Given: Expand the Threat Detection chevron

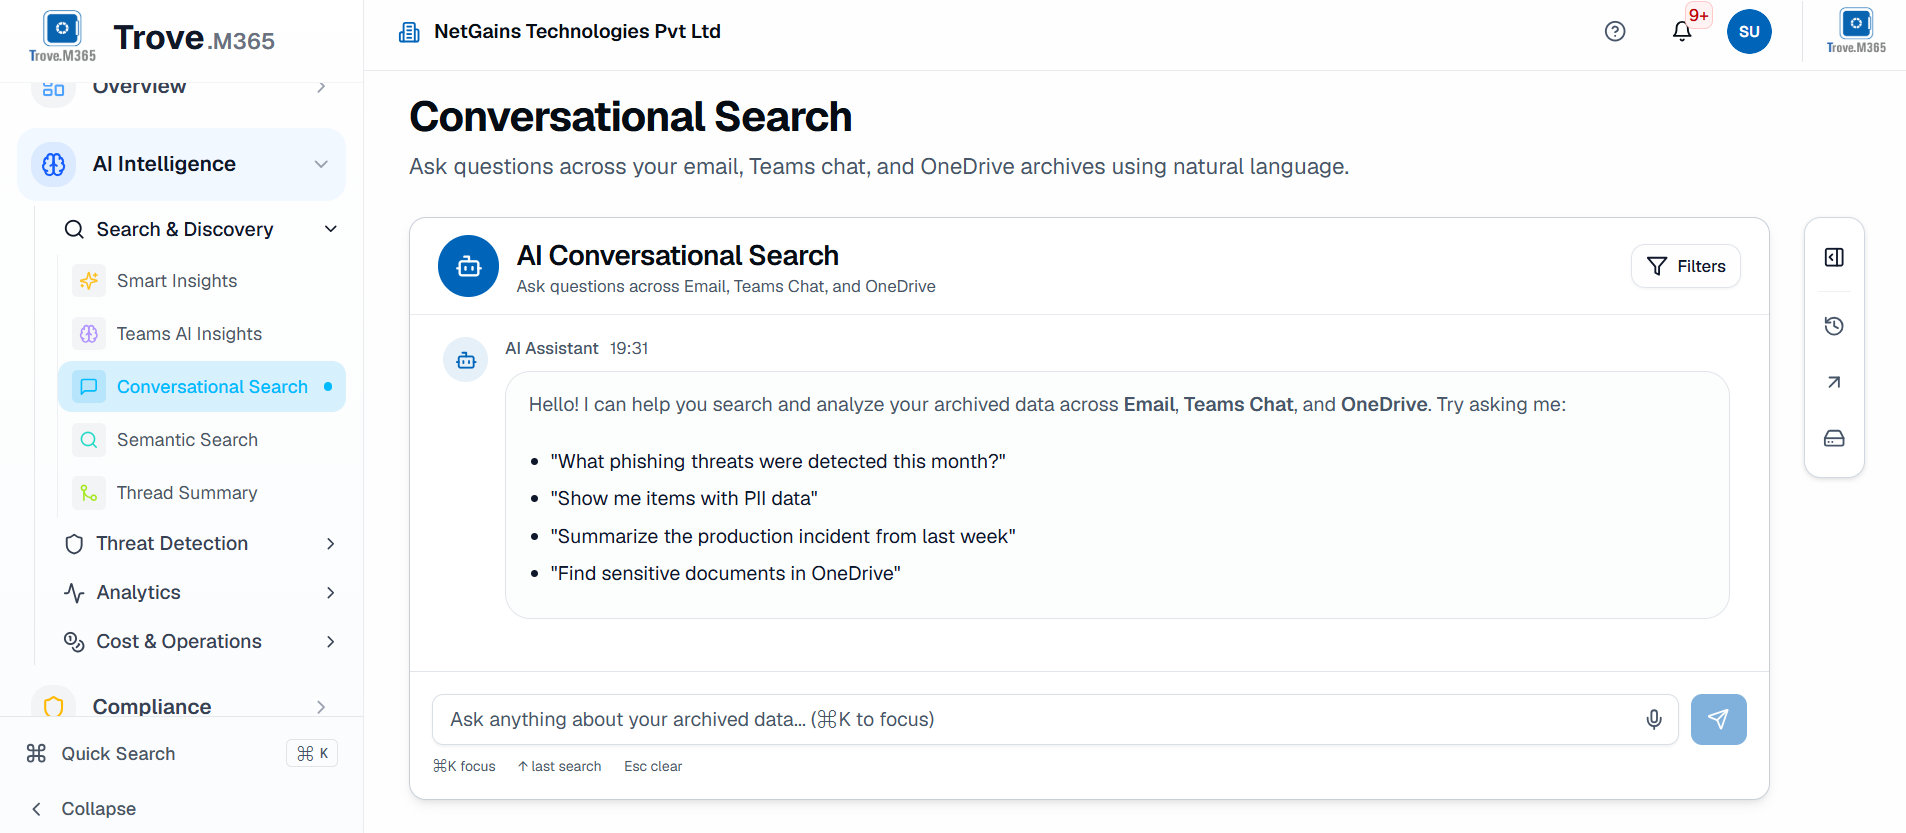Looking at the screenshot, I should pyautogui.click(x=331, y=544).
